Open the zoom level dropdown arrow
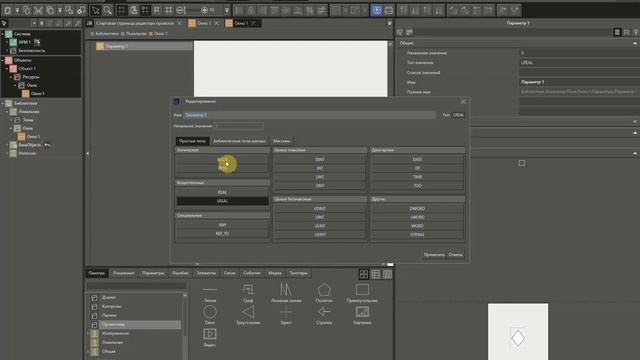This screenshot has width=640, height=360. 227,10
